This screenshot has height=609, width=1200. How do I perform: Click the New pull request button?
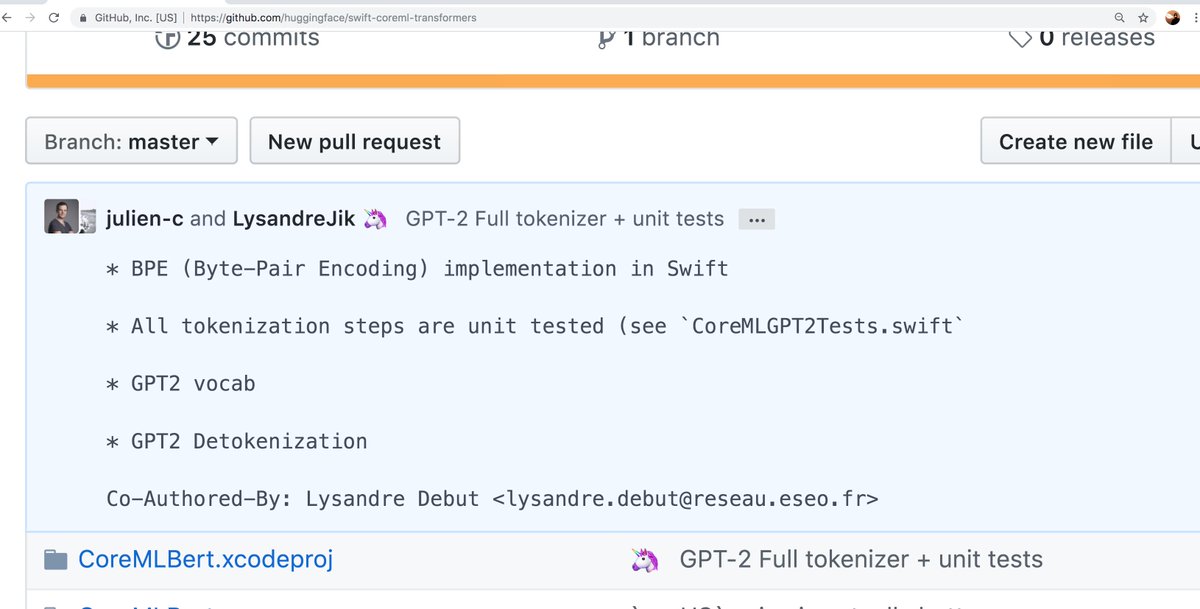(354, 141)
